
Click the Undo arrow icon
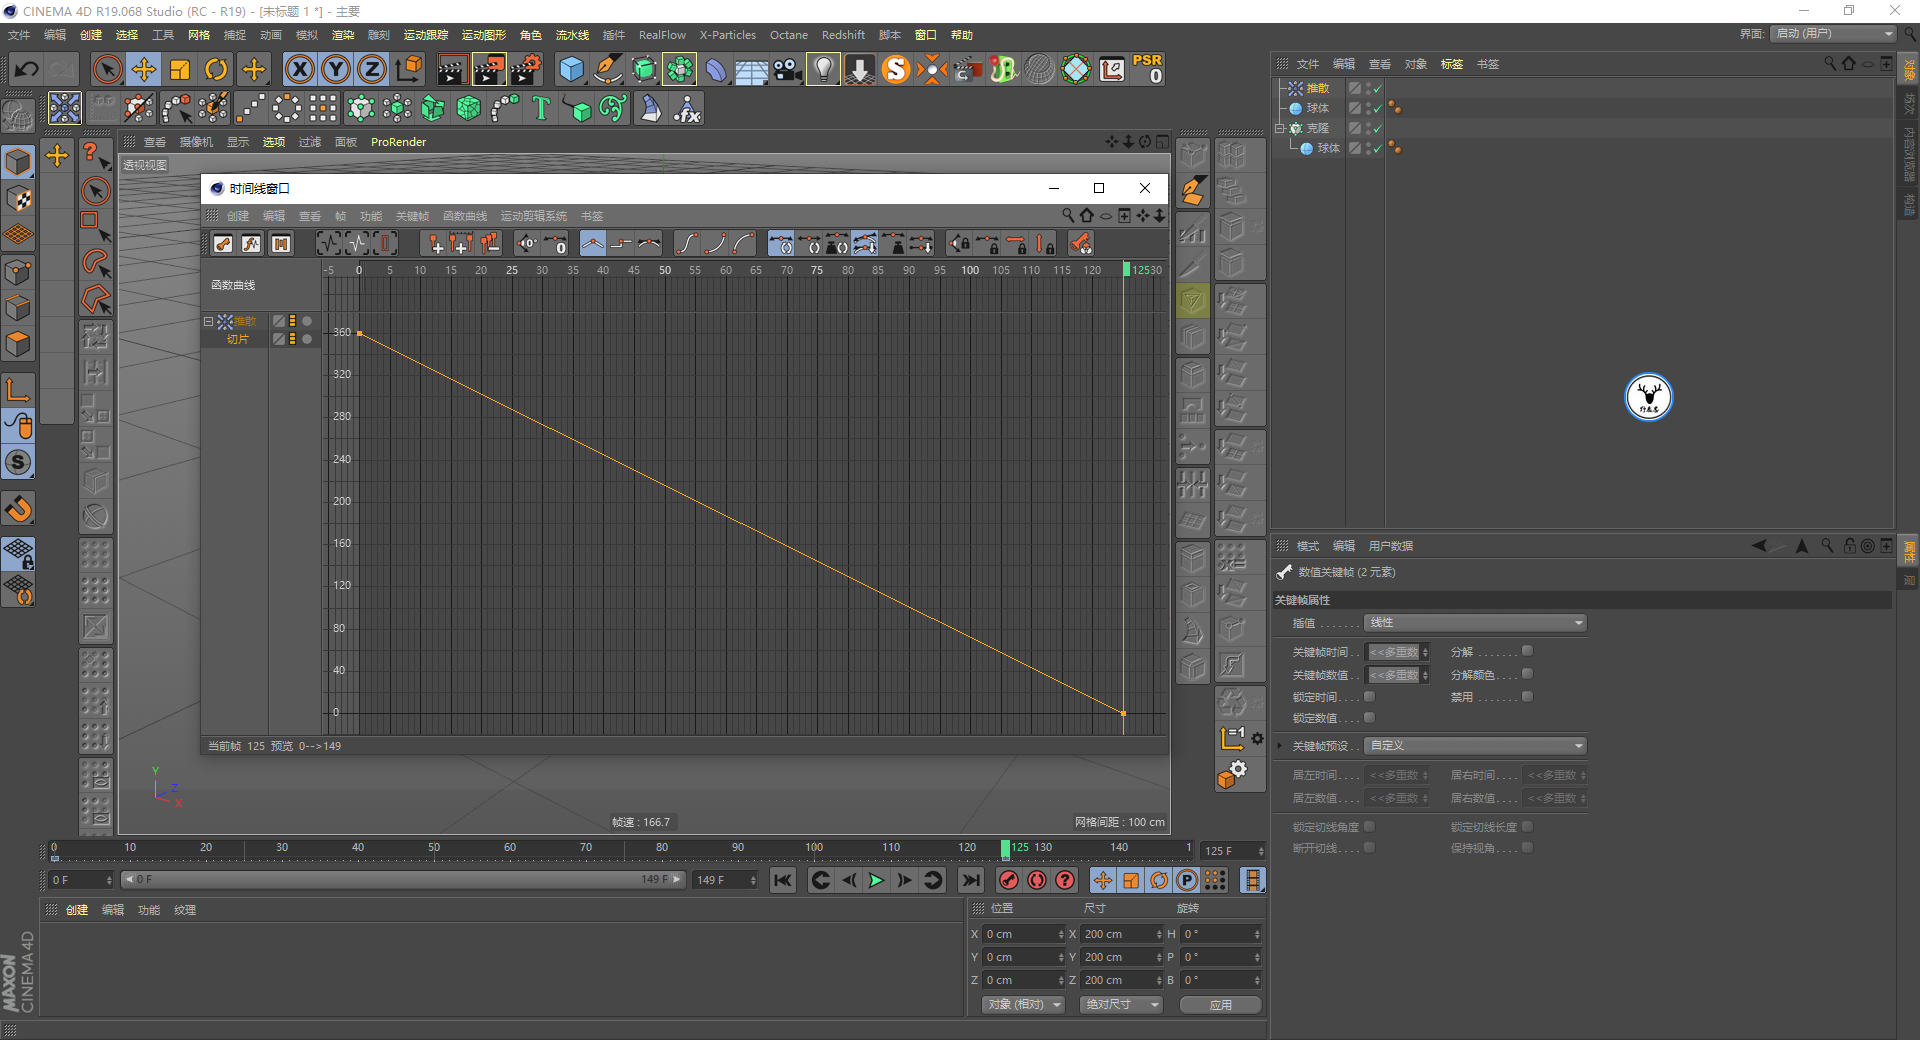pyautogui.click(x=27, y=69)
